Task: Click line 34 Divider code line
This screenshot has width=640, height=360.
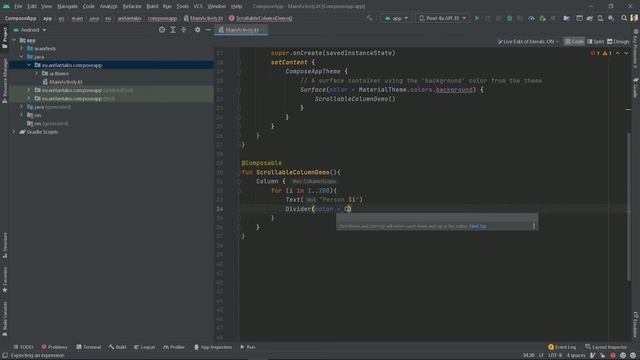Action: pos(318,209)
